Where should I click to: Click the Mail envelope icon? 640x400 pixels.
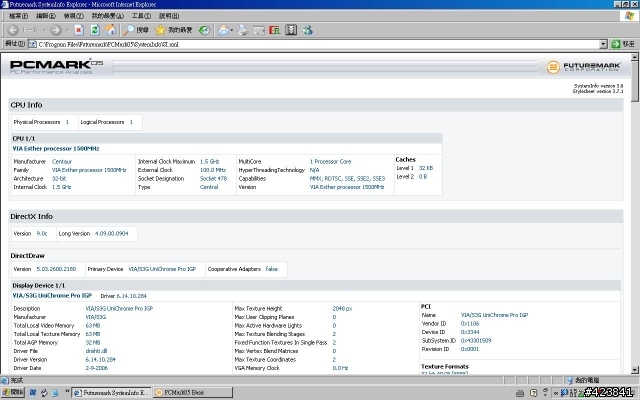coord(223,30)
